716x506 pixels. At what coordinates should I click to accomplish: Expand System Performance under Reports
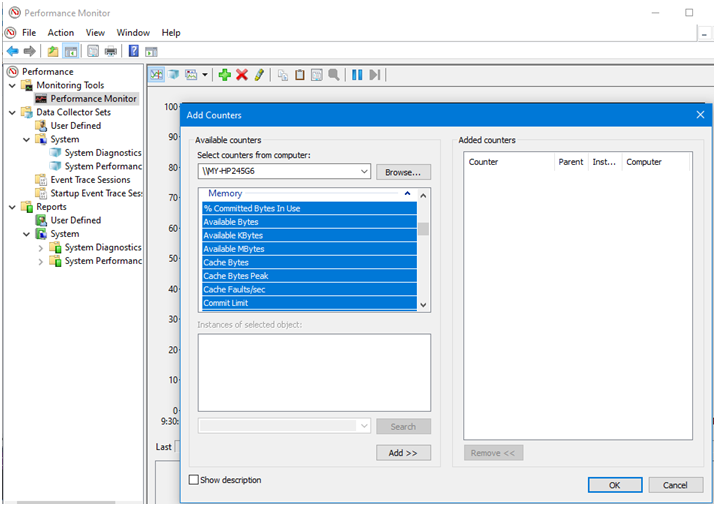coord(41,262)
